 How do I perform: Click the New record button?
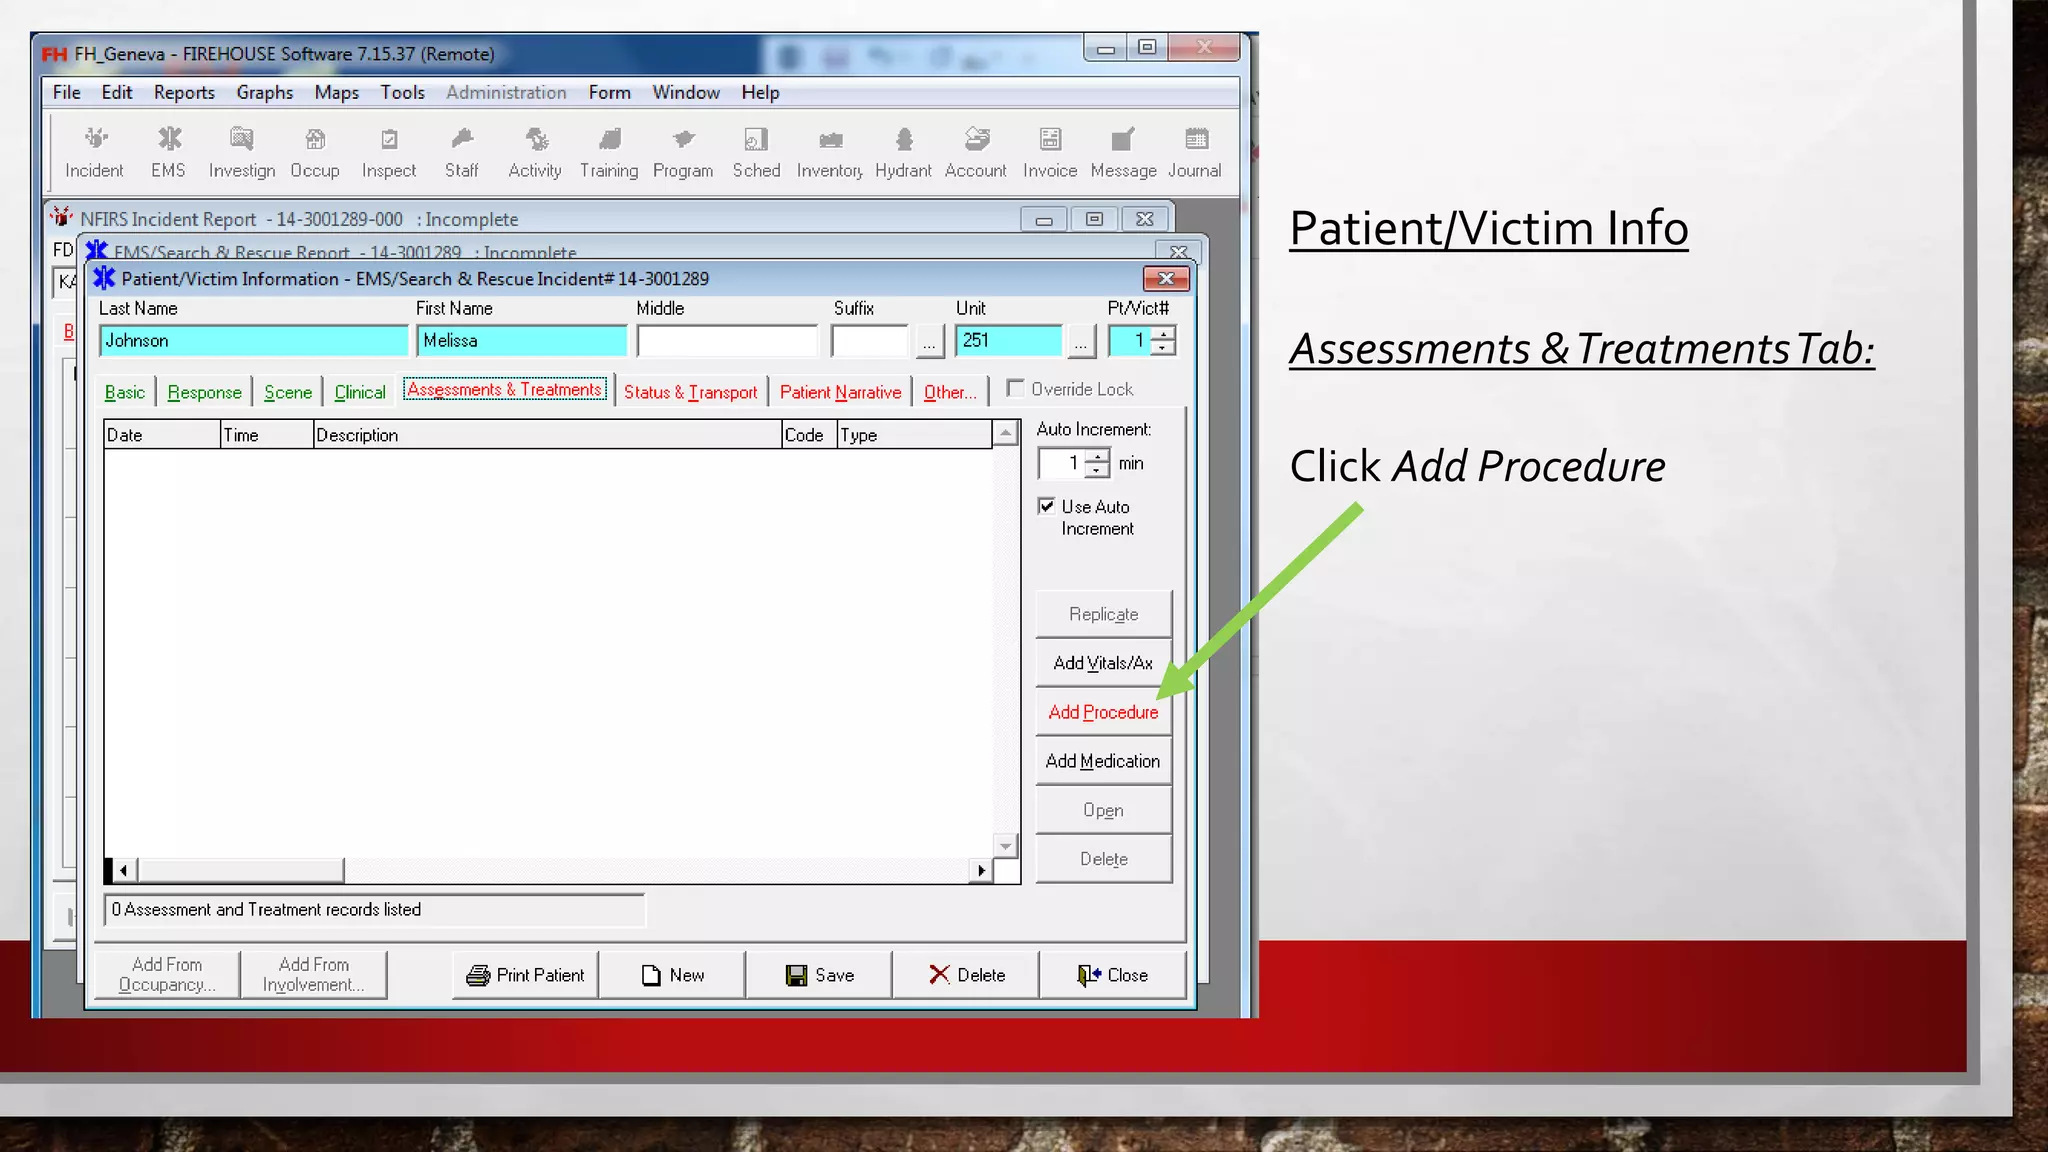672,975
